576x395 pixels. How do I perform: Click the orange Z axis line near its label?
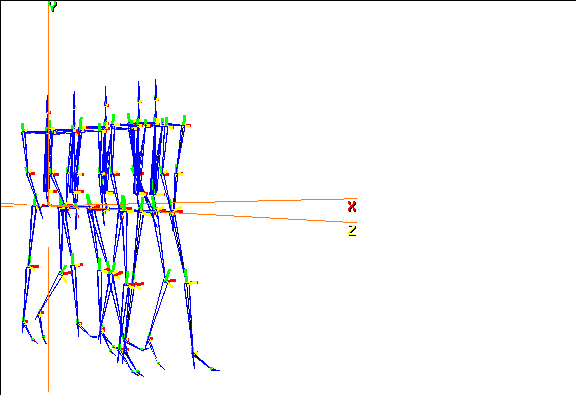tap(332, 221)
